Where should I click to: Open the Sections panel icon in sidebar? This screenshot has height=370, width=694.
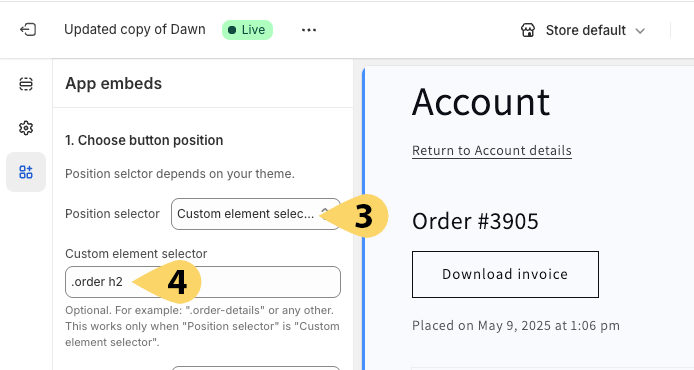tap(26, 84)
